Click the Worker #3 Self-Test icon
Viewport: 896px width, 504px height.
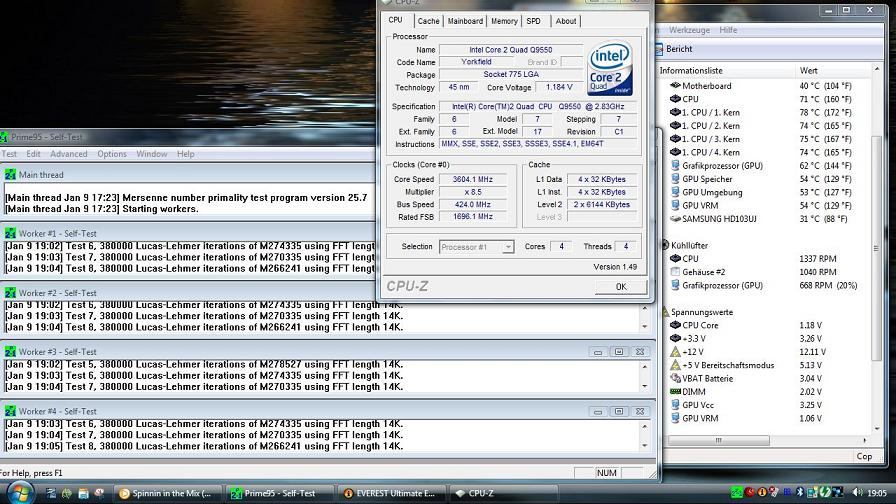point(10,352)
